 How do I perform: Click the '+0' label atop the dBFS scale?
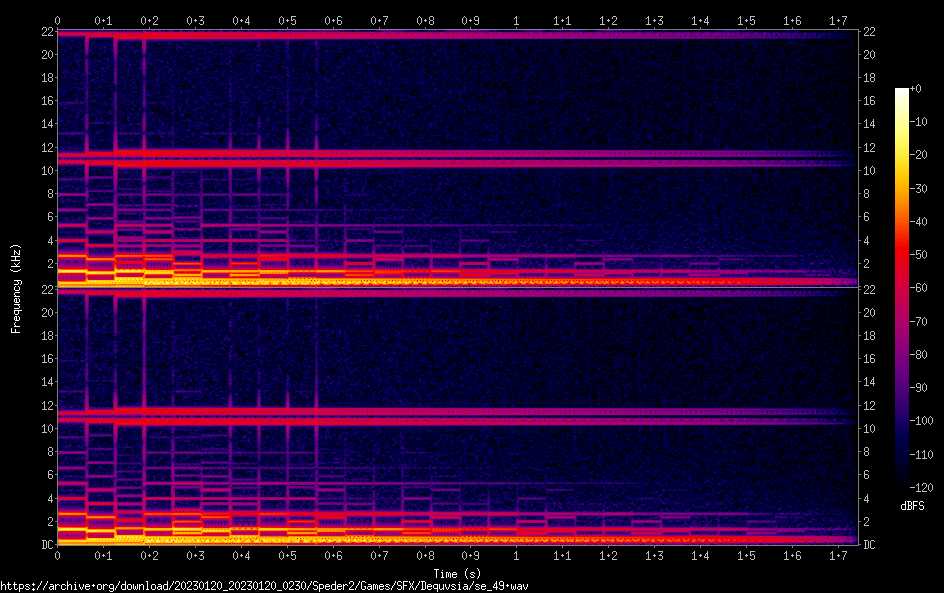914,89
